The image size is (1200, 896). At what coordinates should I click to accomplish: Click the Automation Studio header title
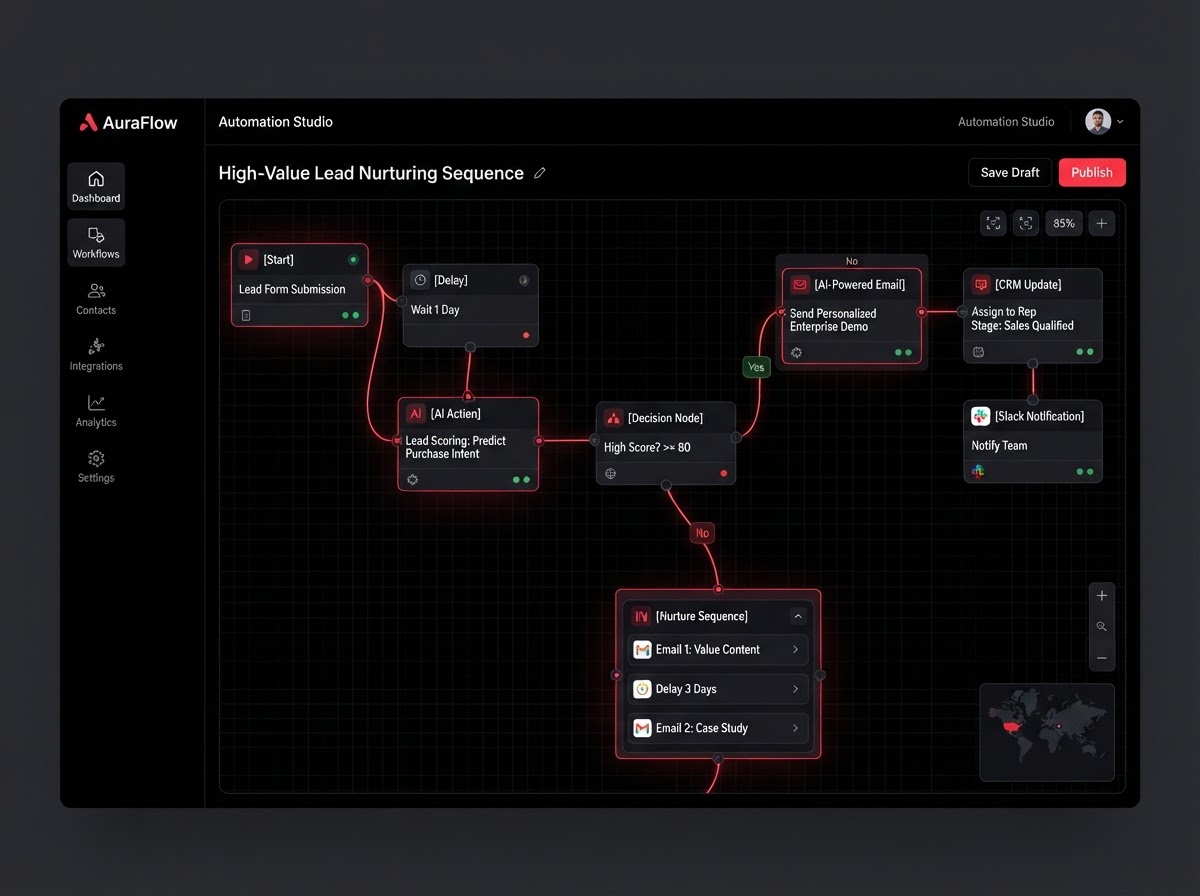[x=276, y=122]
